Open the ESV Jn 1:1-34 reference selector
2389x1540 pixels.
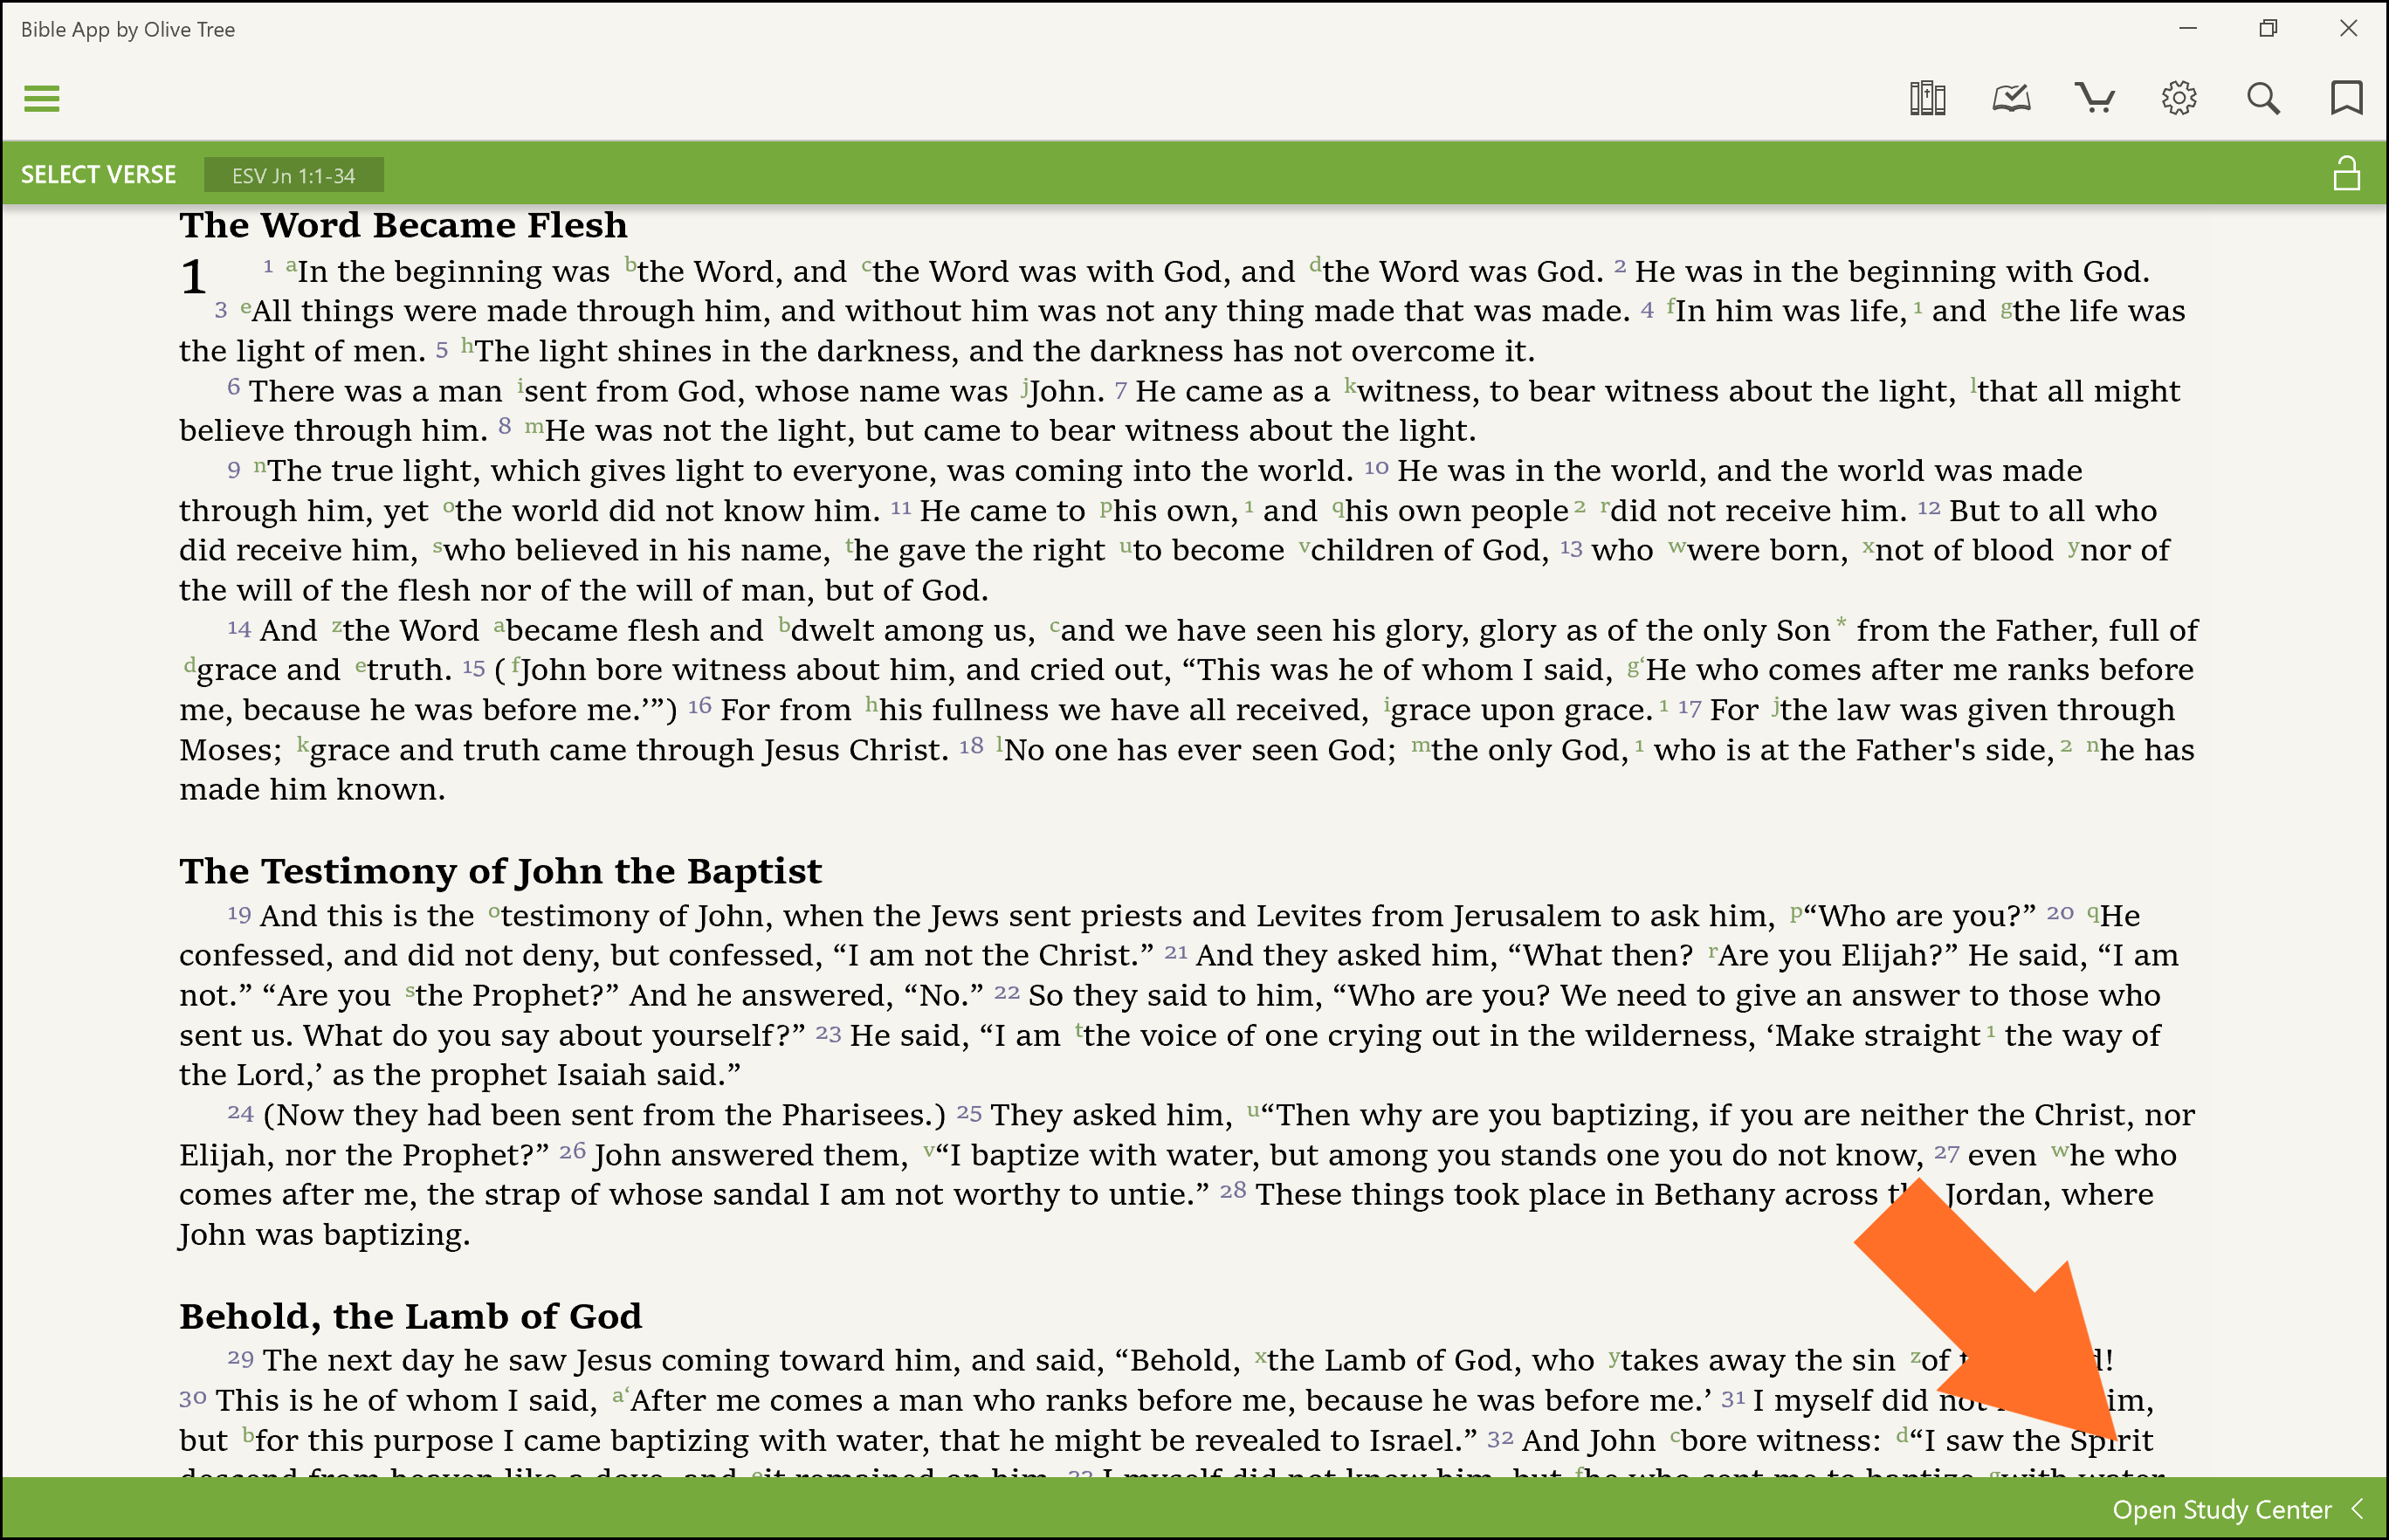(293, 176)
